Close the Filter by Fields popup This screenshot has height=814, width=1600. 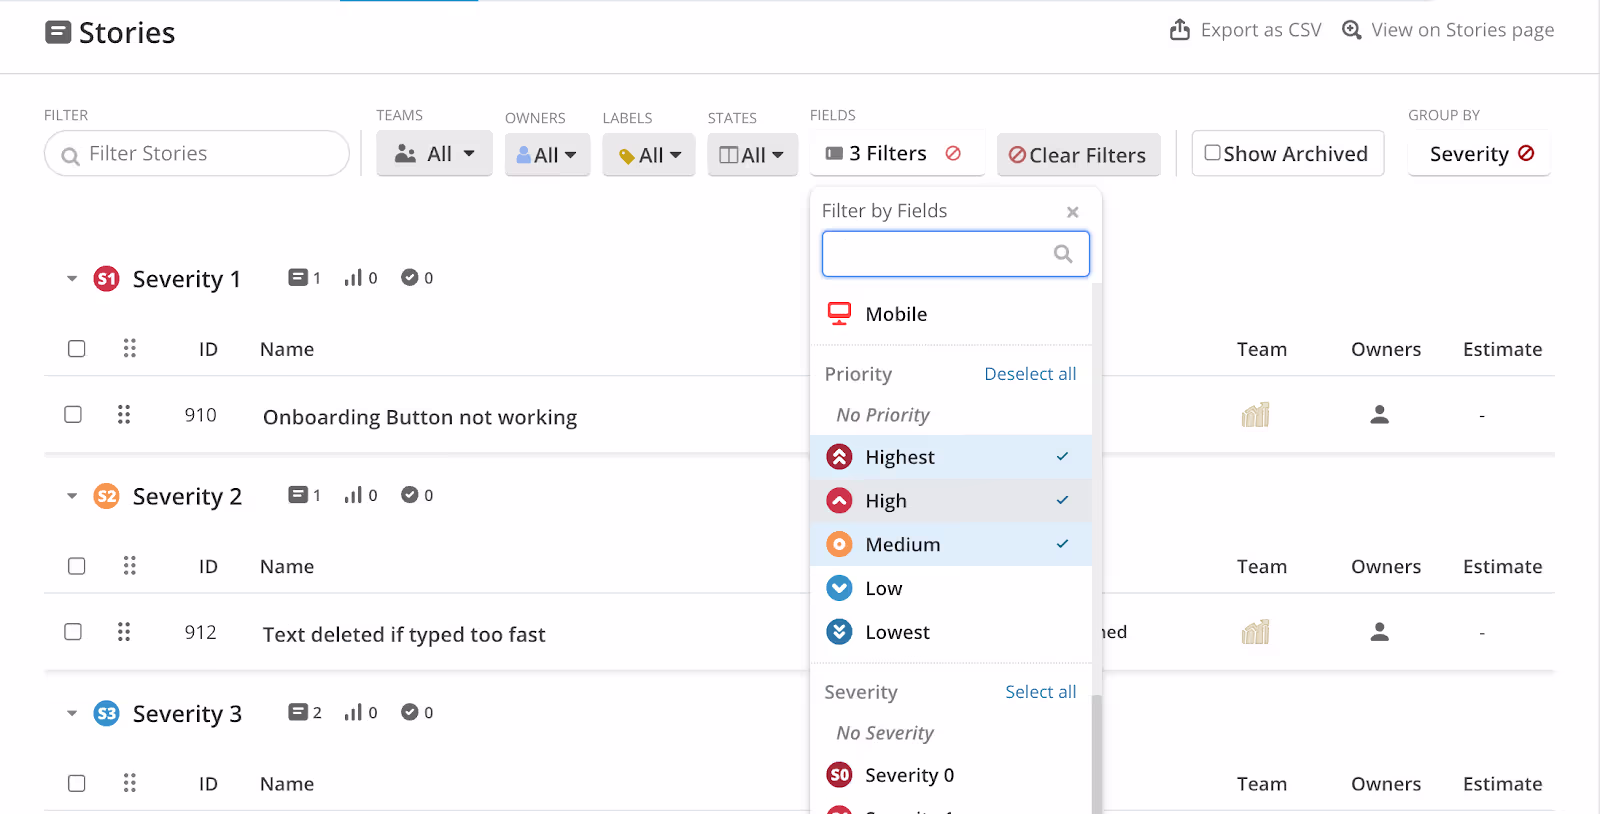tap(1072, 212)
